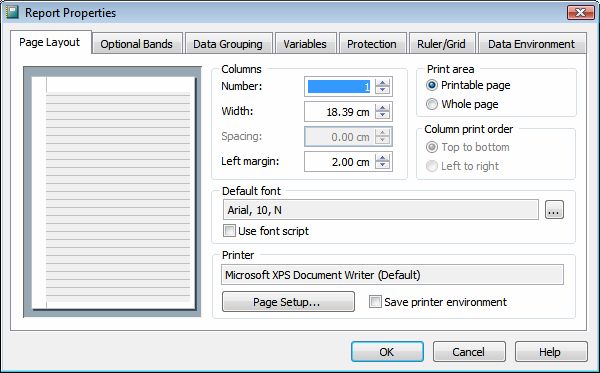Screen dimensions: 600x373
Task: Decrease the Left margin spinner
Action: coord(382,166)
